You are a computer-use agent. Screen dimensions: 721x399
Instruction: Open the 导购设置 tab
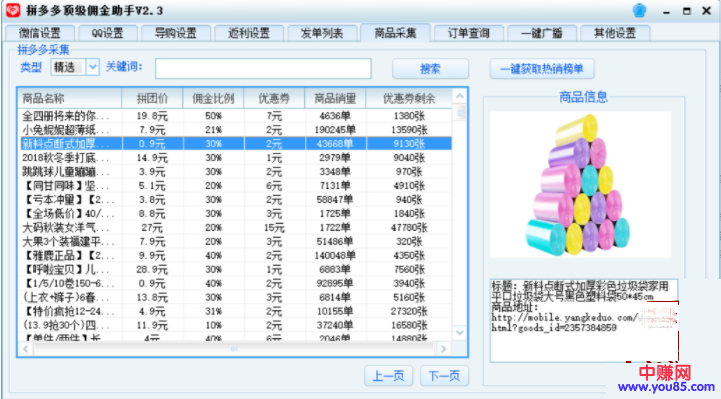coord(176,33)
